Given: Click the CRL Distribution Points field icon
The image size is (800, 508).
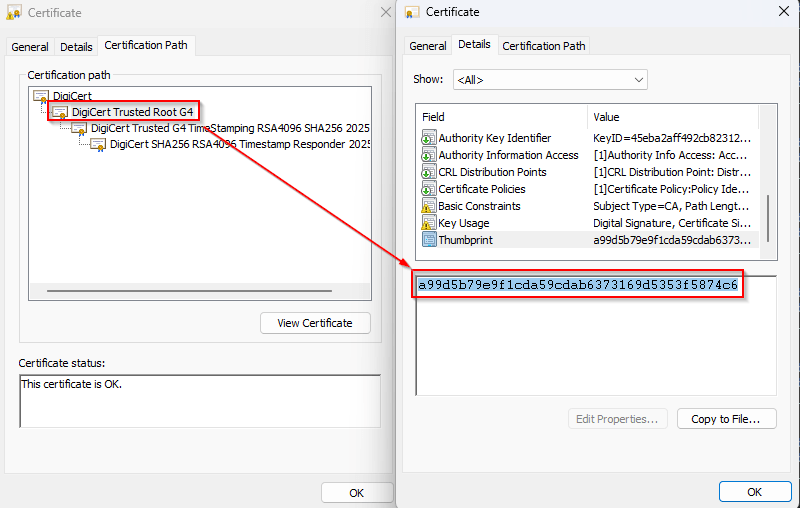Looking at the screenshot, I should tap(428, 173).
